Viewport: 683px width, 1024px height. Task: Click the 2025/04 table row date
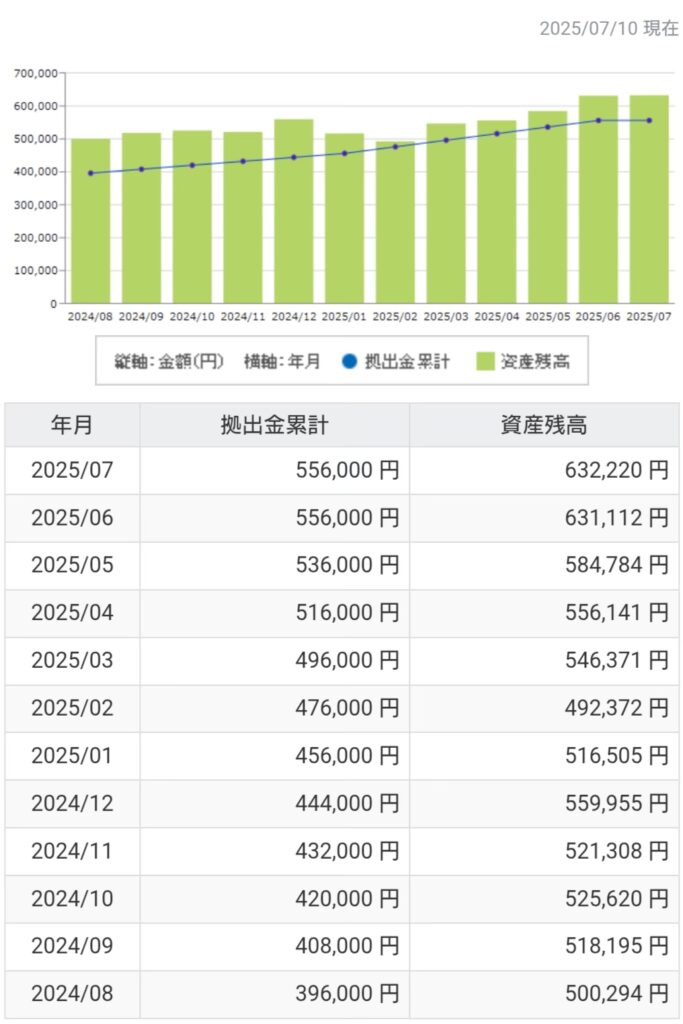72,613
